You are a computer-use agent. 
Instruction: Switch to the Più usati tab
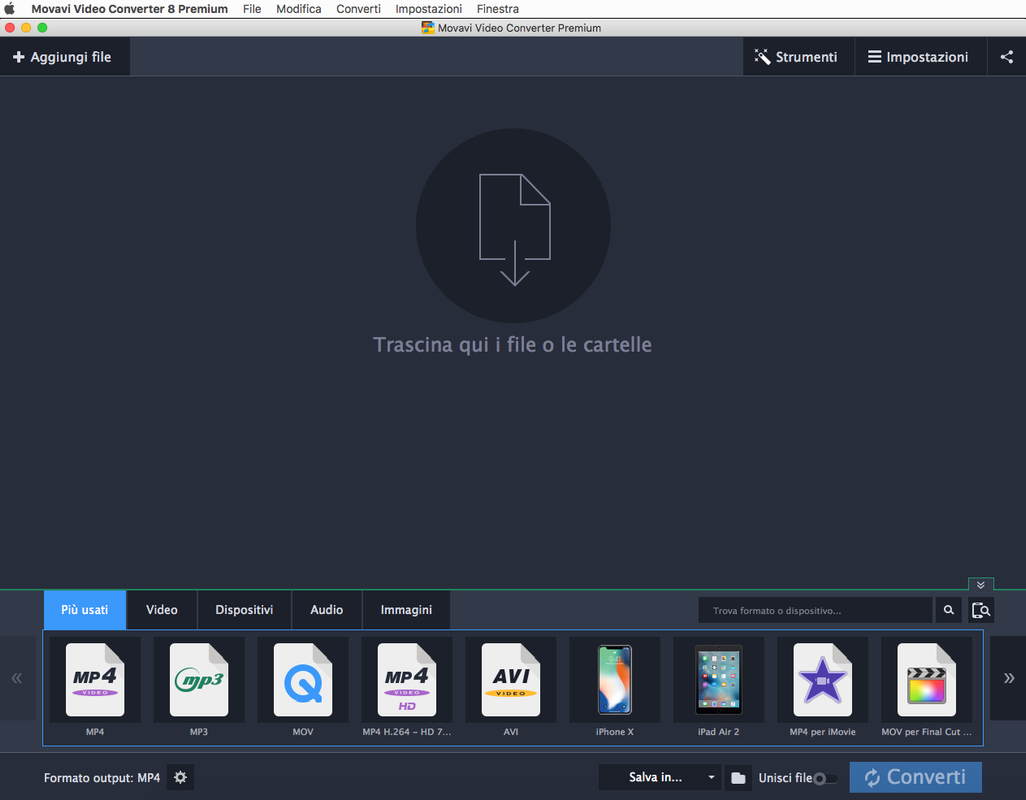[84, 610]
